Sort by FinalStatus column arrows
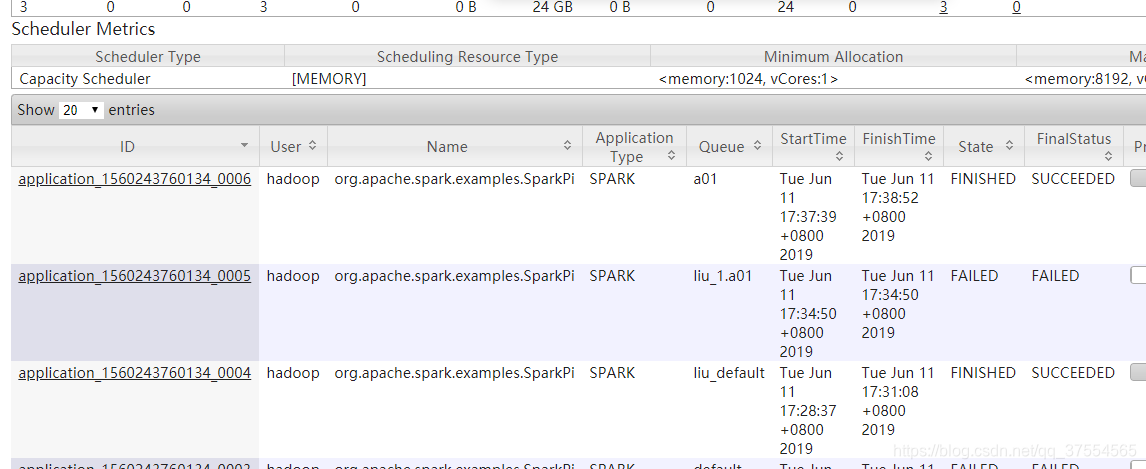Screen dimensions: 1146x469 [x=1109, y=156]
